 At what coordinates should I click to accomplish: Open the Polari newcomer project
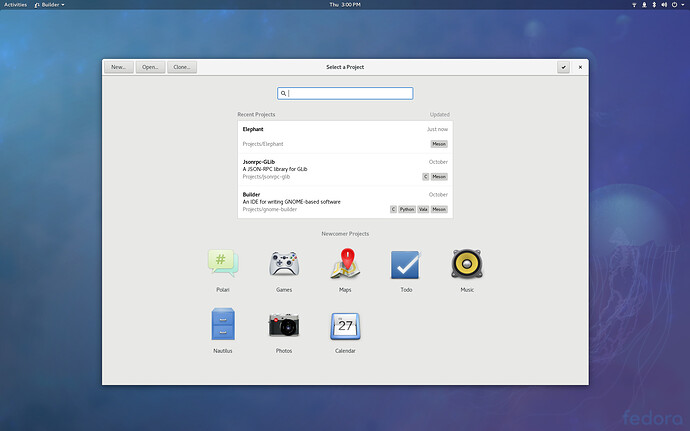click(223, 264)
